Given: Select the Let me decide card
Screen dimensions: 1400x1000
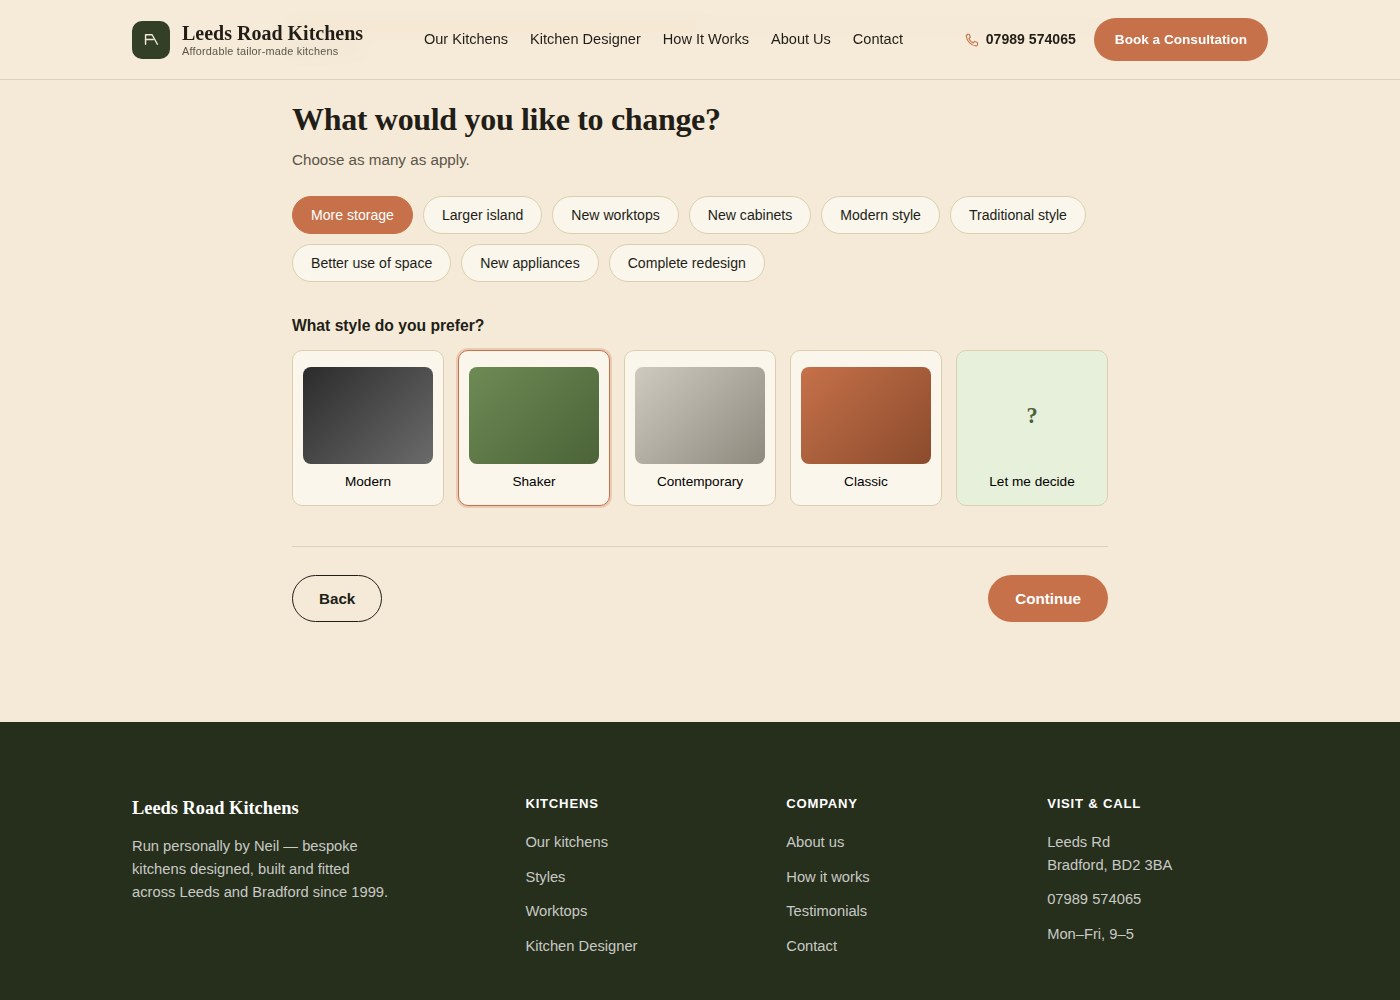Looking at the screenshot, I should tap(1032, 428).
